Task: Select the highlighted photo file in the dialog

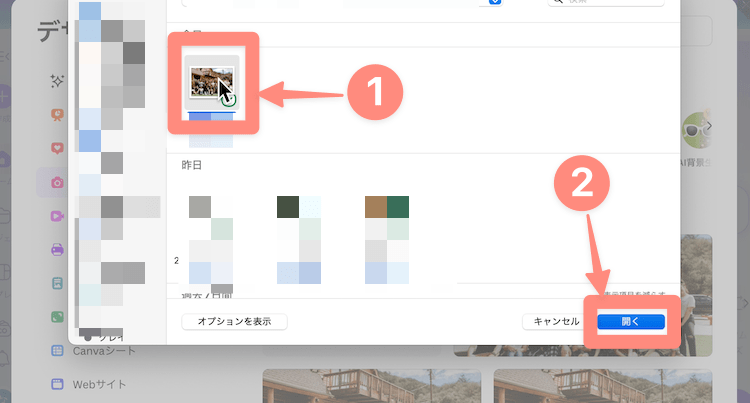Action: pos(211,82)
